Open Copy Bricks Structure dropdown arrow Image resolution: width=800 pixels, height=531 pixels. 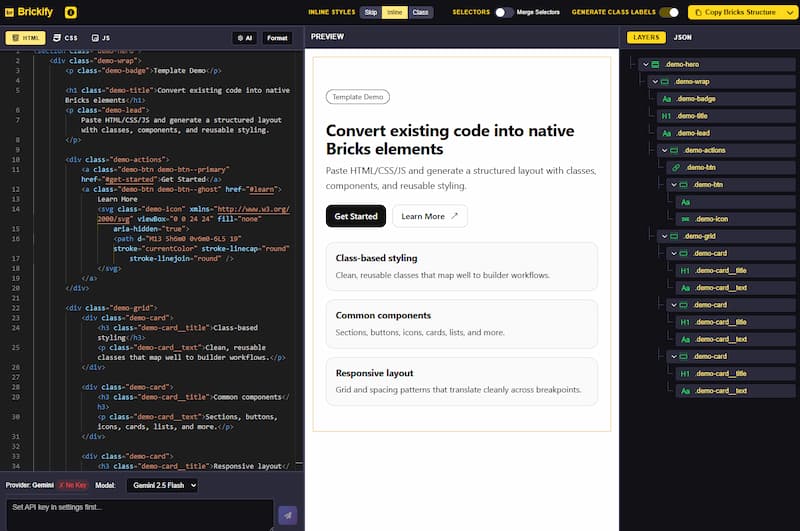790,12
